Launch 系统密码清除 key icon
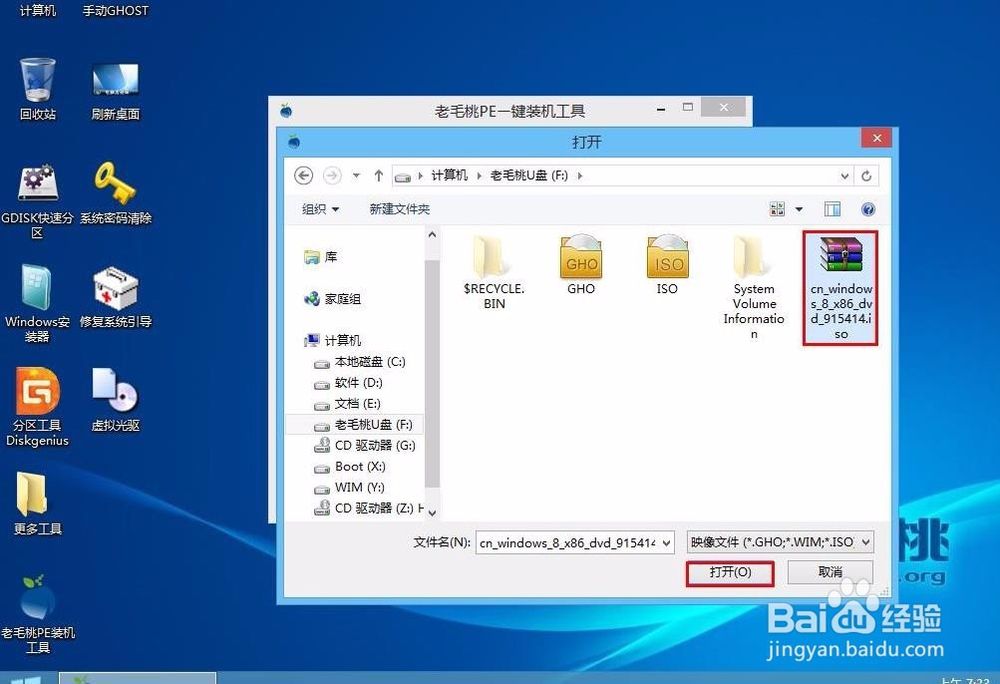 pyautogui.click(x=115, y=193)
